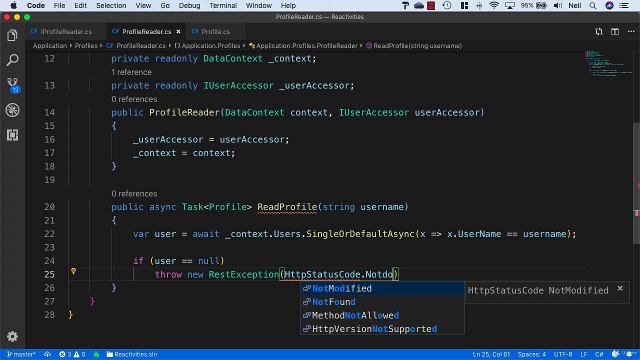Screen dimensions: 640x360
Task: Open Spotlight search in menu bar
Action: [593, 5]
